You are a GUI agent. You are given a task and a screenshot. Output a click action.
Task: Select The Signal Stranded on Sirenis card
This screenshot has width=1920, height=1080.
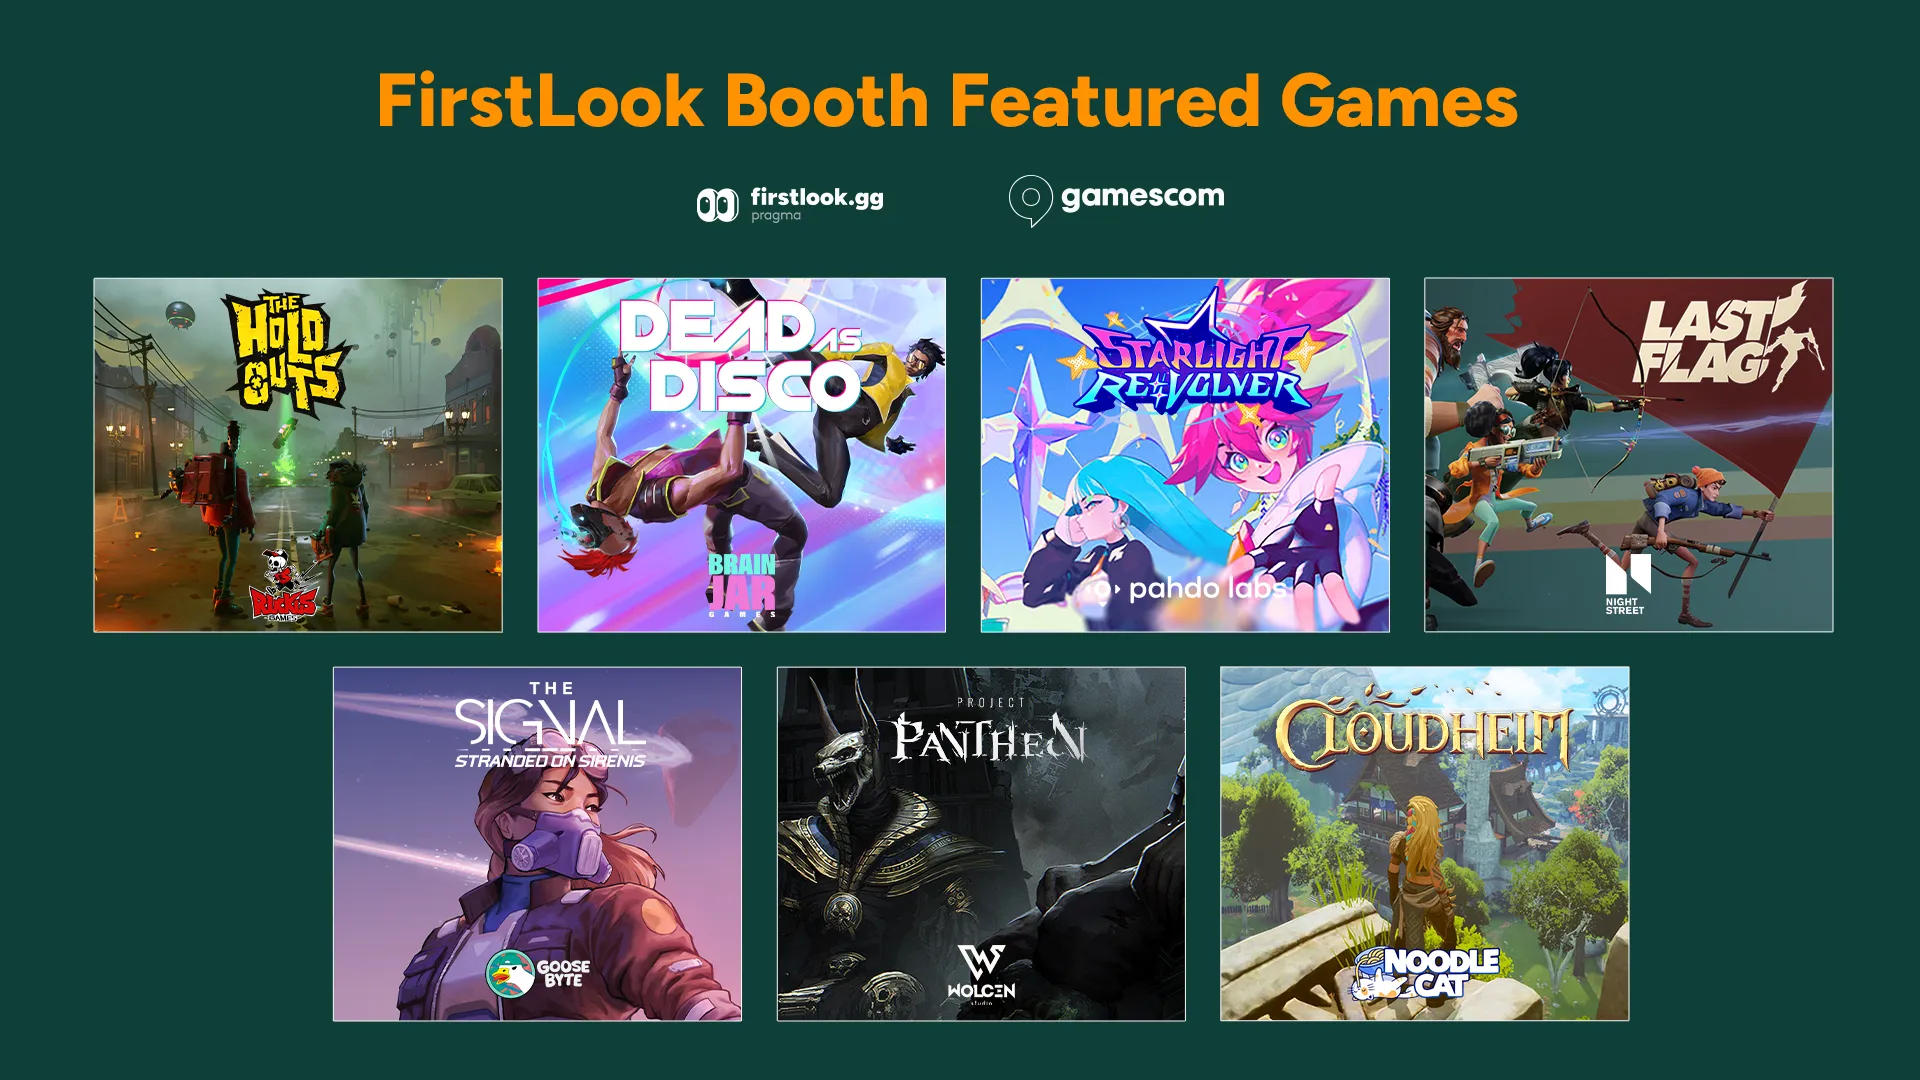(x=537, y=844)
